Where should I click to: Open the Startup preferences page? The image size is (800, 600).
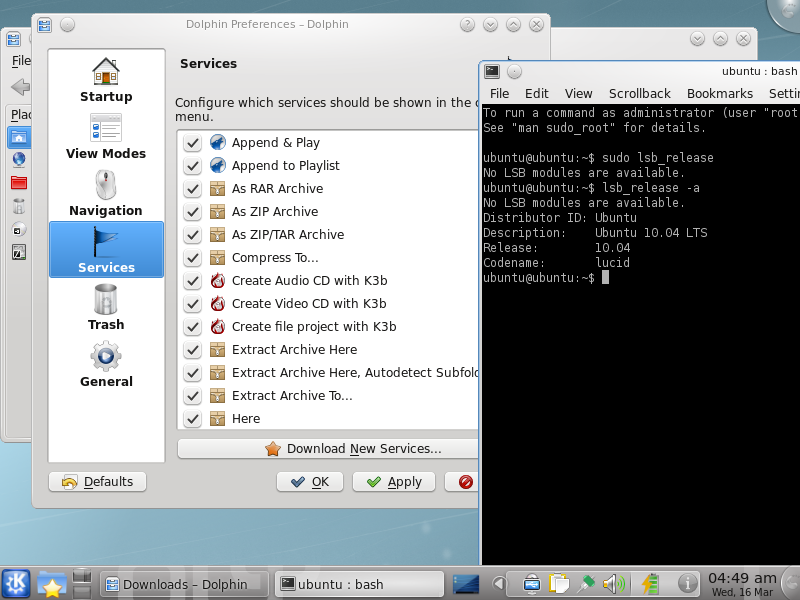point(106,80)
